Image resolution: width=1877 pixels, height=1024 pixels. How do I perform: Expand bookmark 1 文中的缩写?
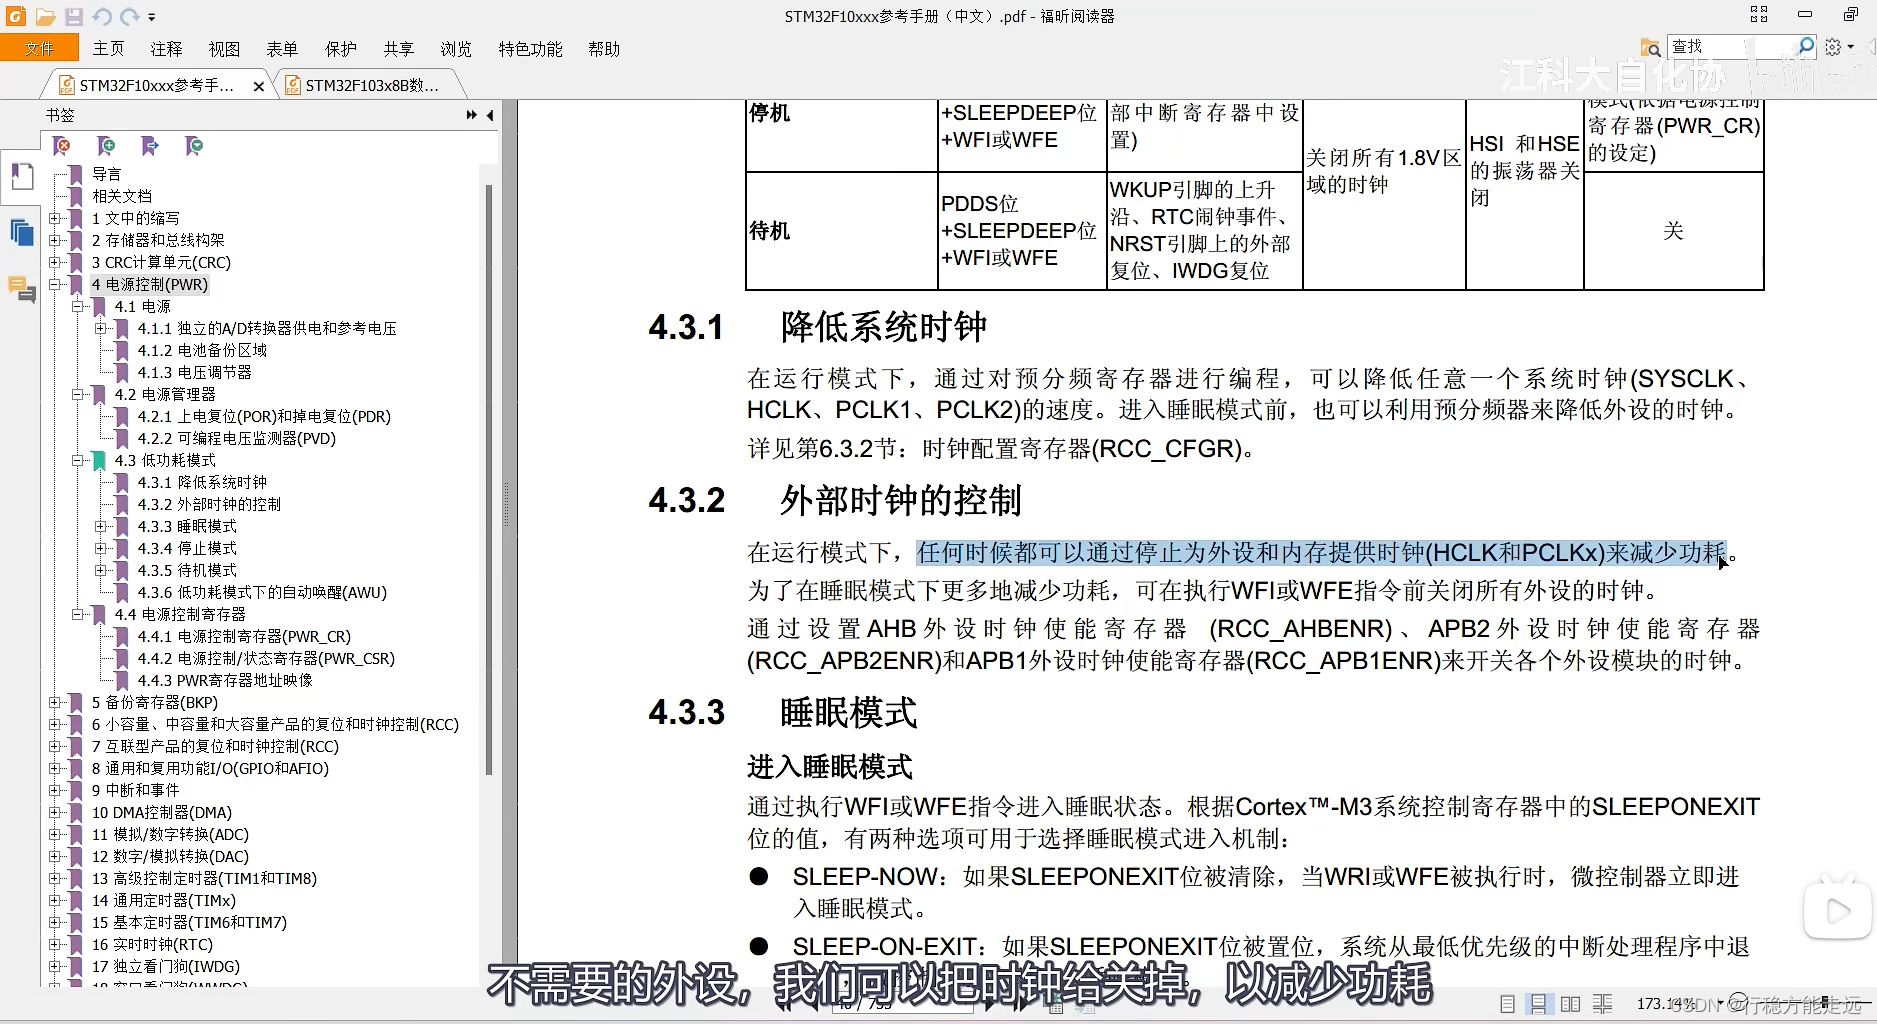tap(55, 218)
